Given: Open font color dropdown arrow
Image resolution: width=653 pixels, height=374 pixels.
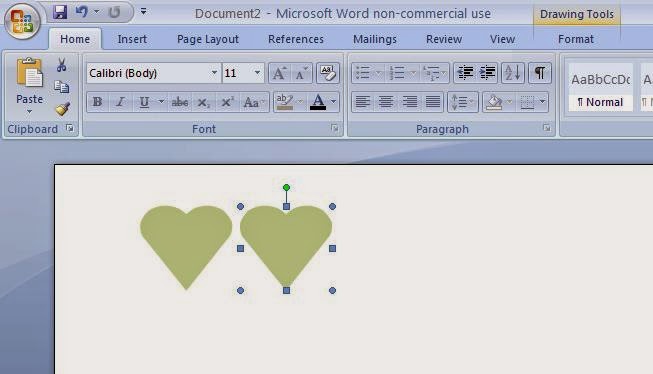Looking at the screenshot, I should coord(333,102).
